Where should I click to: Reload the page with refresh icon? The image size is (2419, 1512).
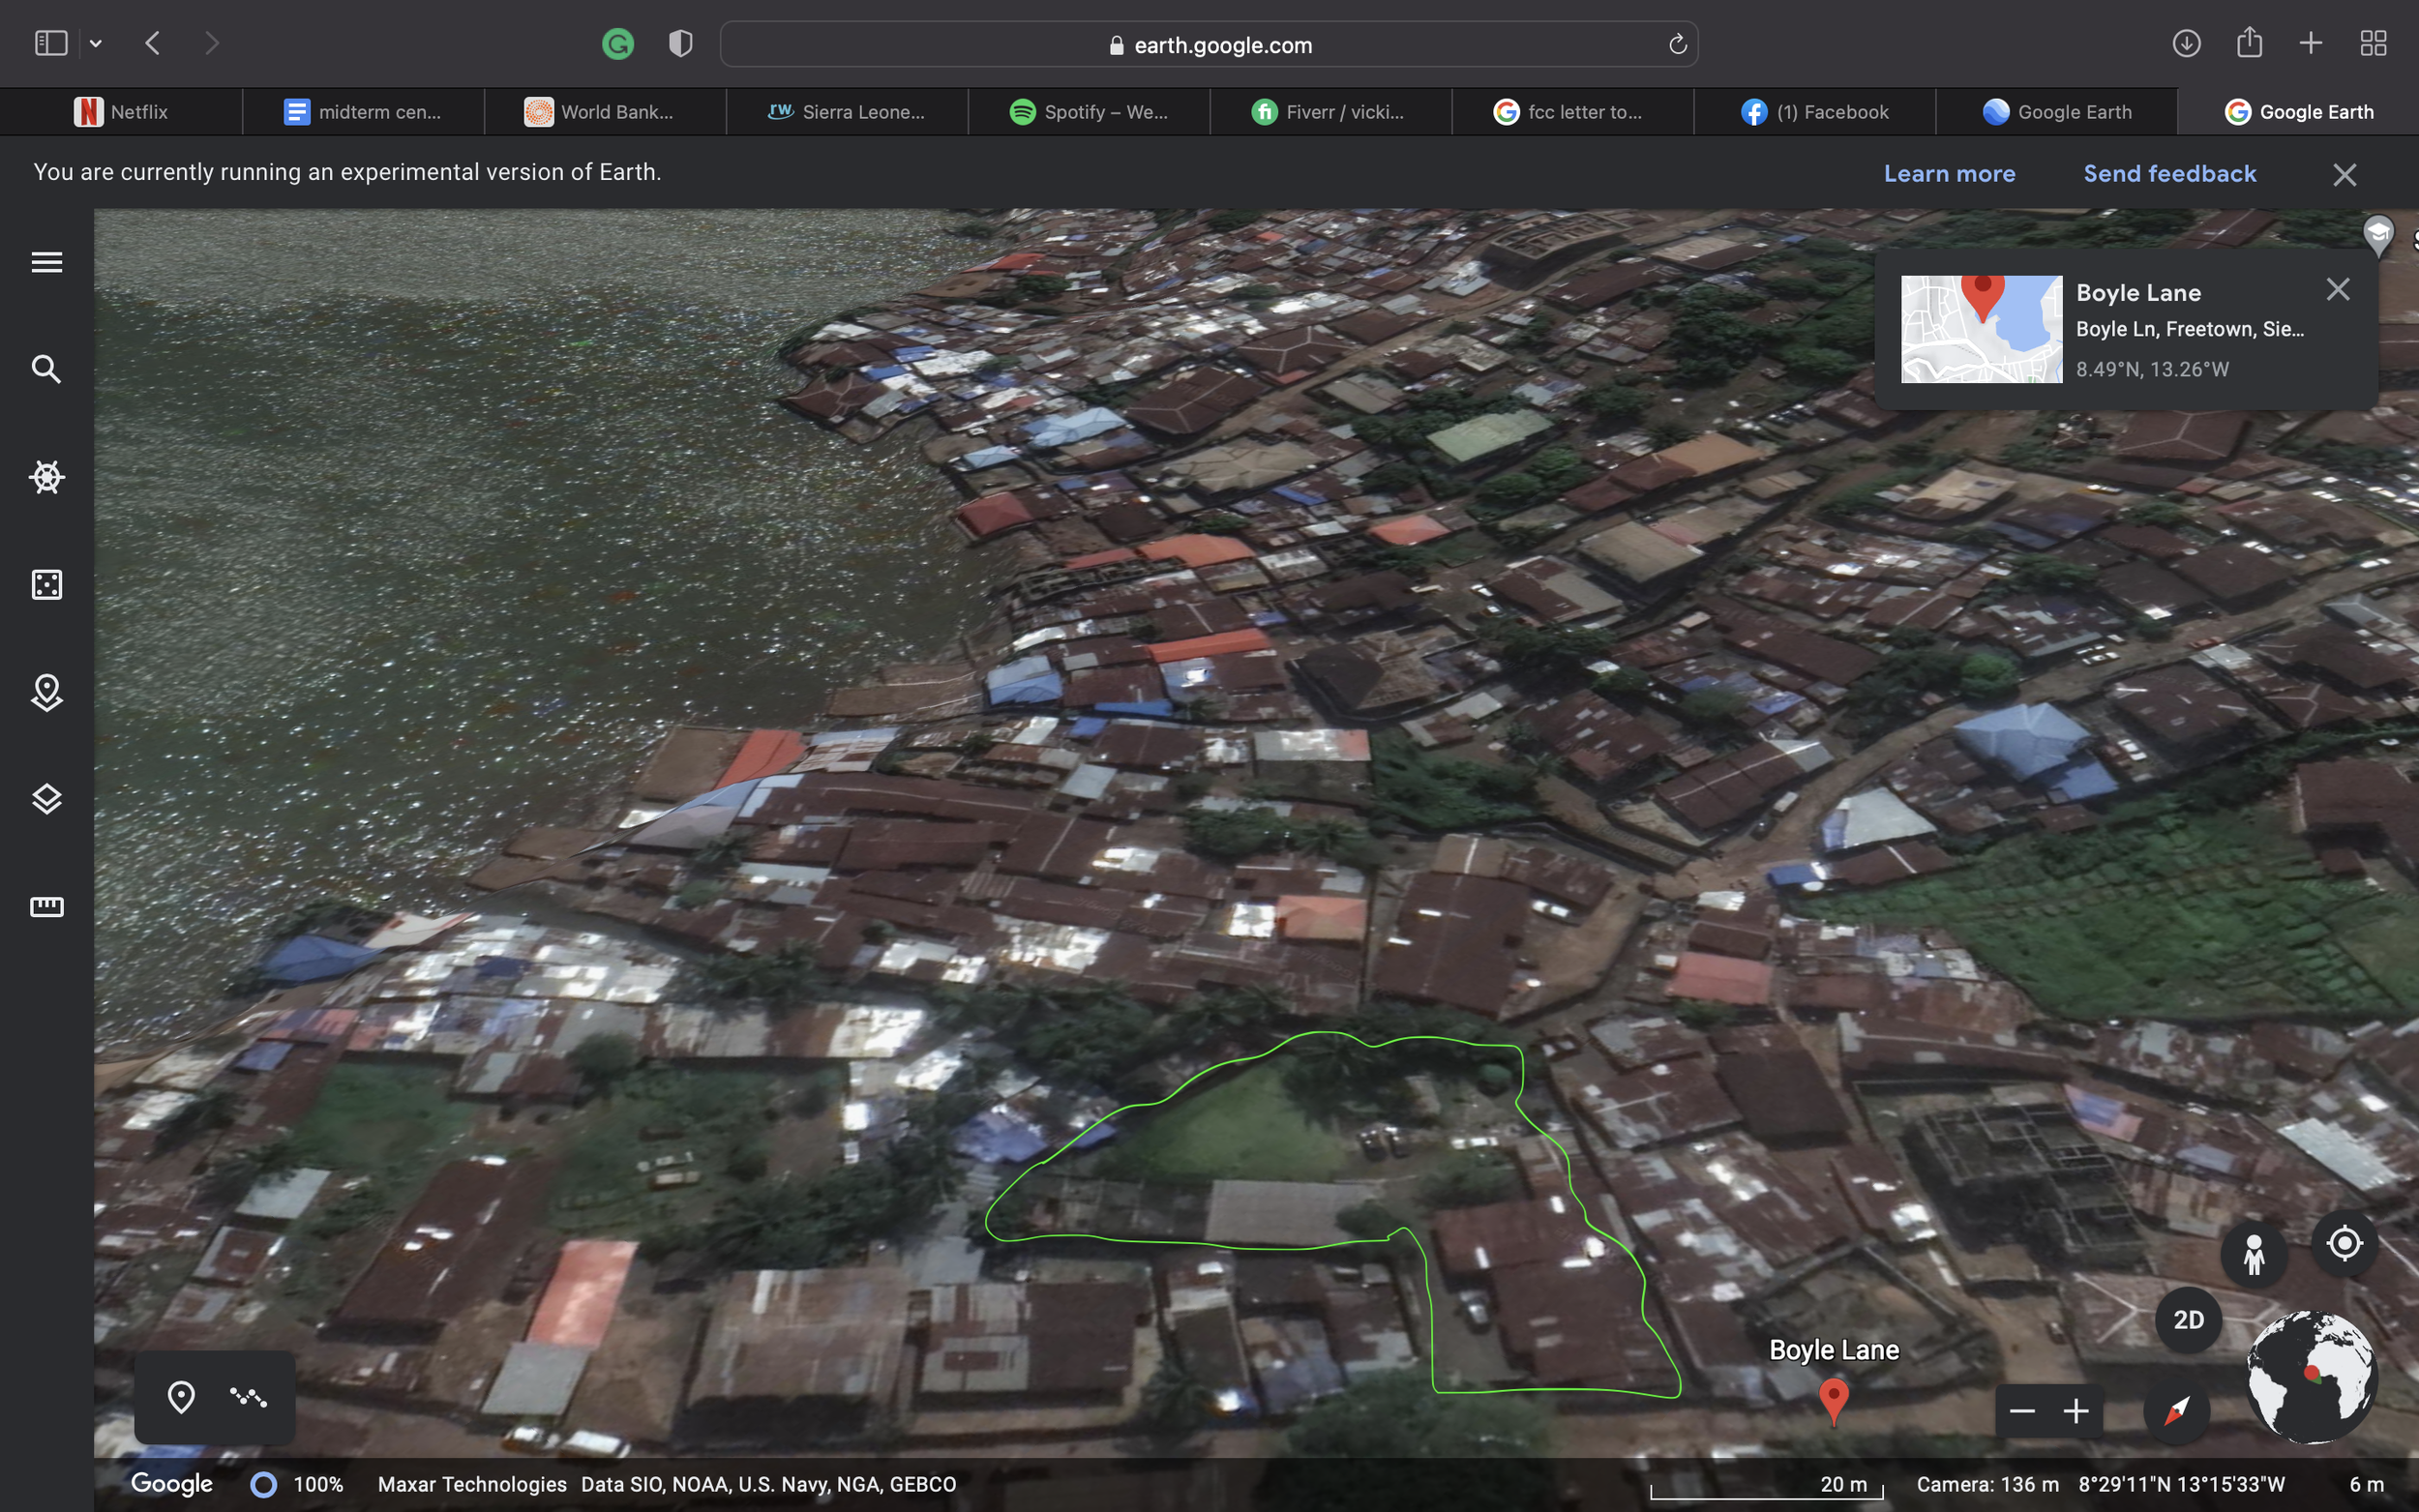click(1677, 44)
